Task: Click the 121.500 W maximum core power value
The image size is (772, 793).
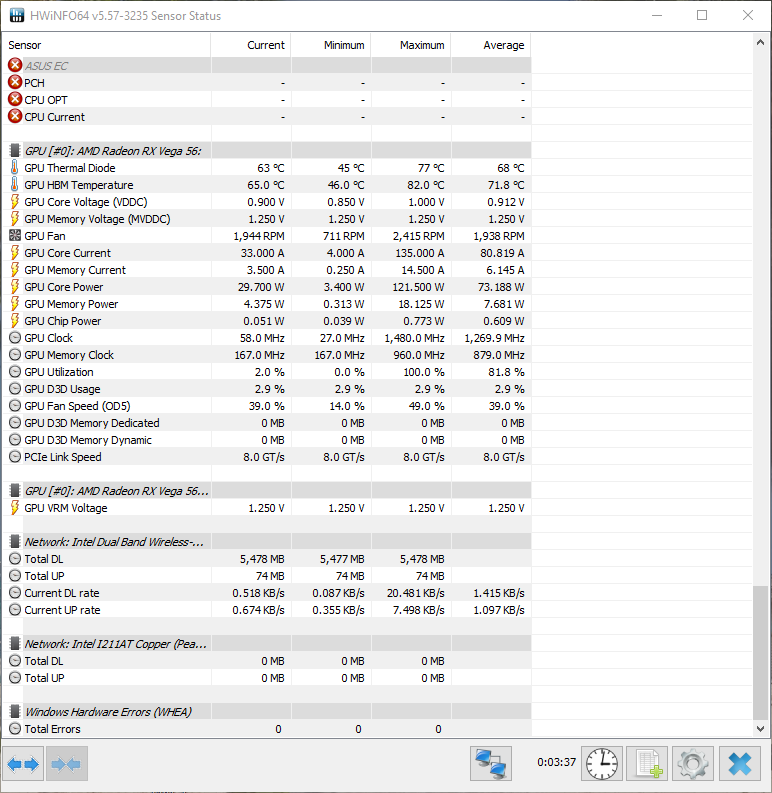Action: tap(418, 287)
